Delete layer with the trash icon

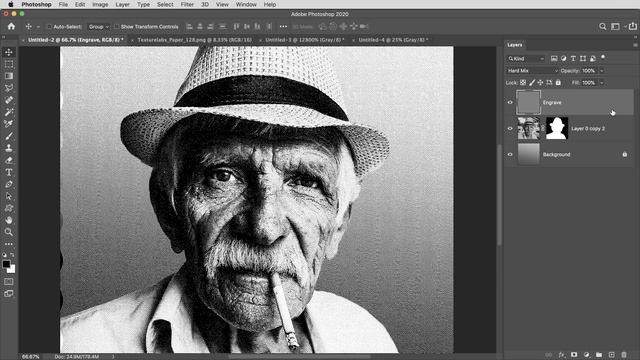pyautogui.click(x=624, y=355)
